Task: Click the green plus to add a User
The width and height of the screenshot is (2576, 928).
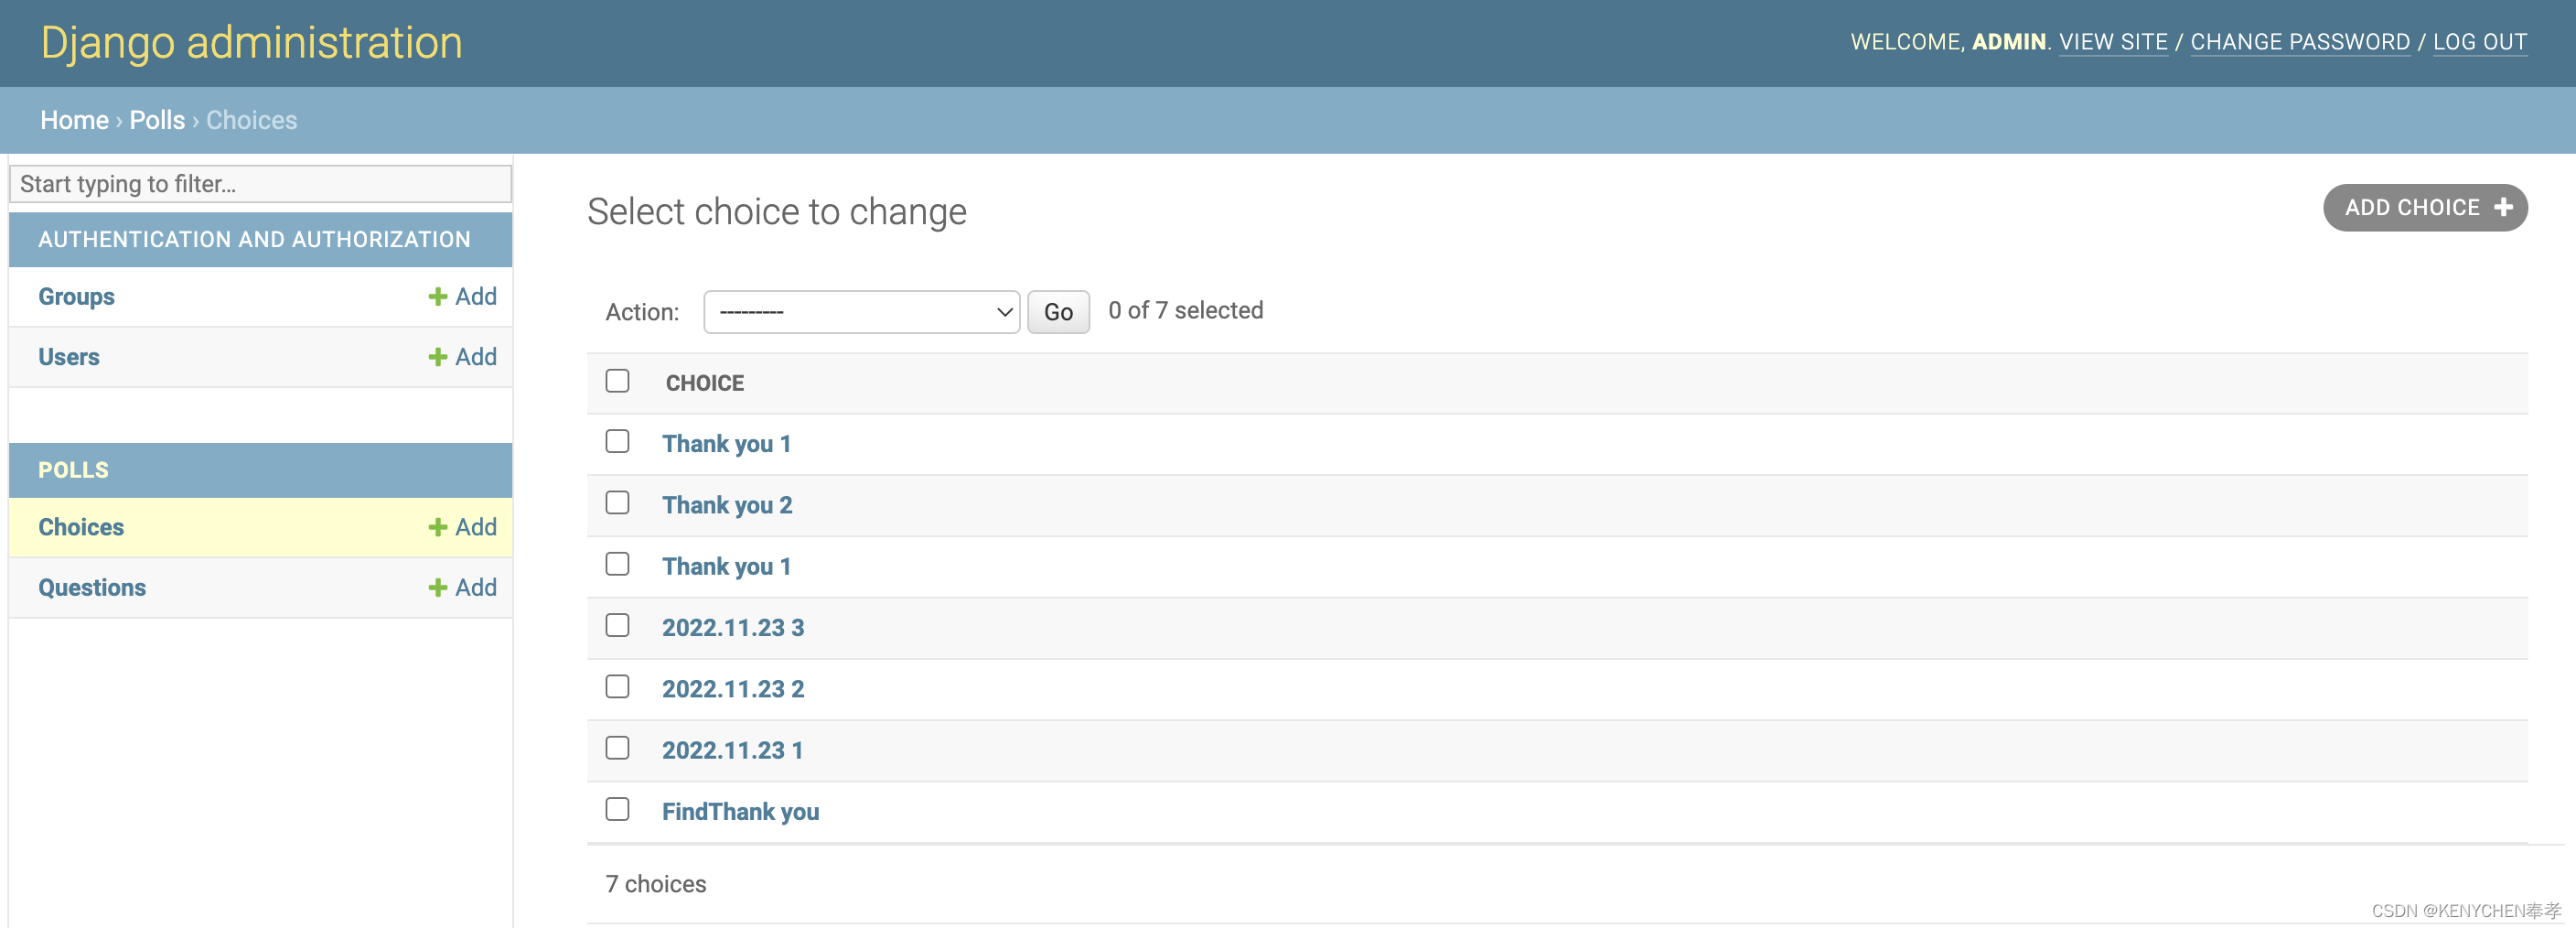Action: click(437, 356)
